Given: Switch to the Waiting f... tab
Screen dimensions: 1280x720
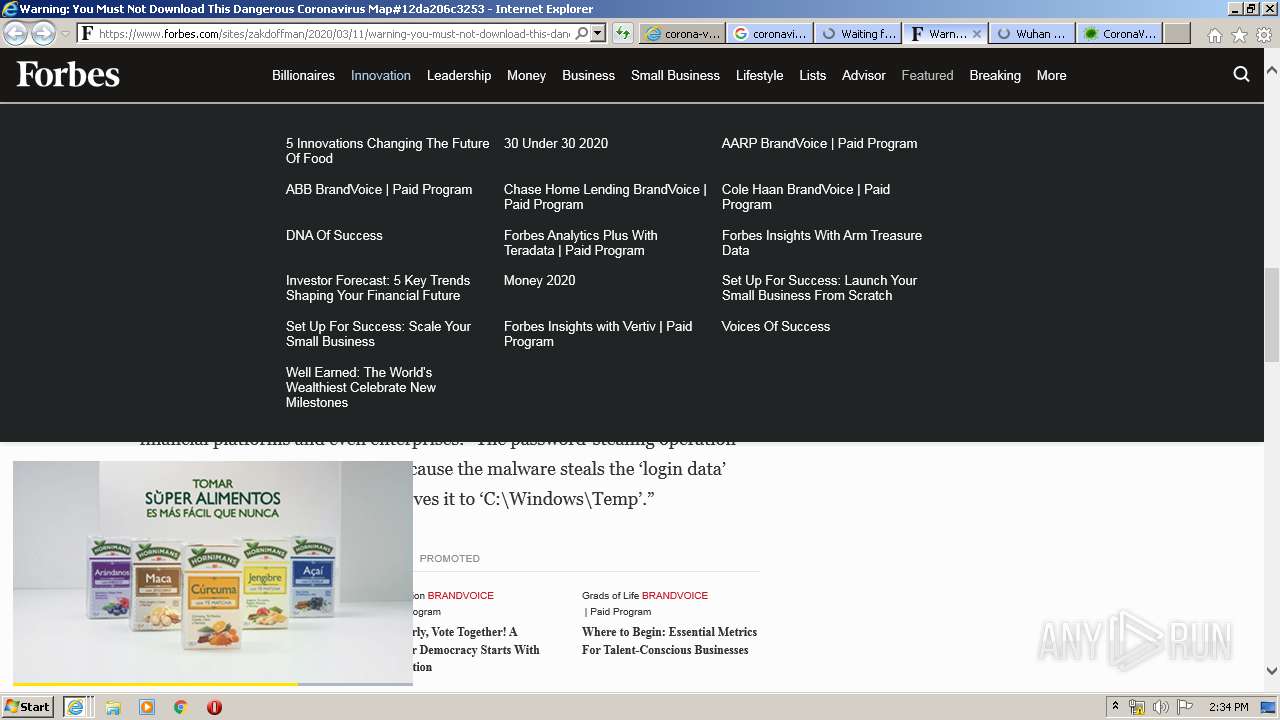Looking at the screenshot, I should coord(857,33).
